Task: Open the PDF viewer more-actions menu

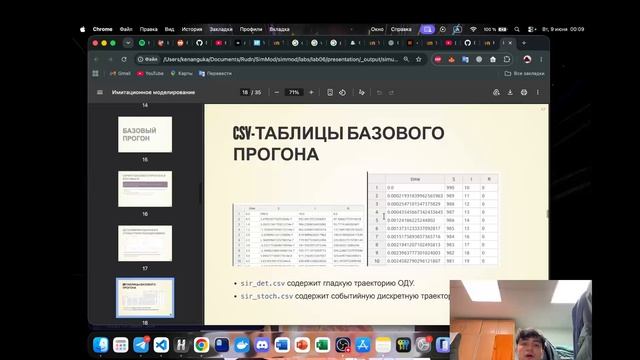Action: coord(538,93)
